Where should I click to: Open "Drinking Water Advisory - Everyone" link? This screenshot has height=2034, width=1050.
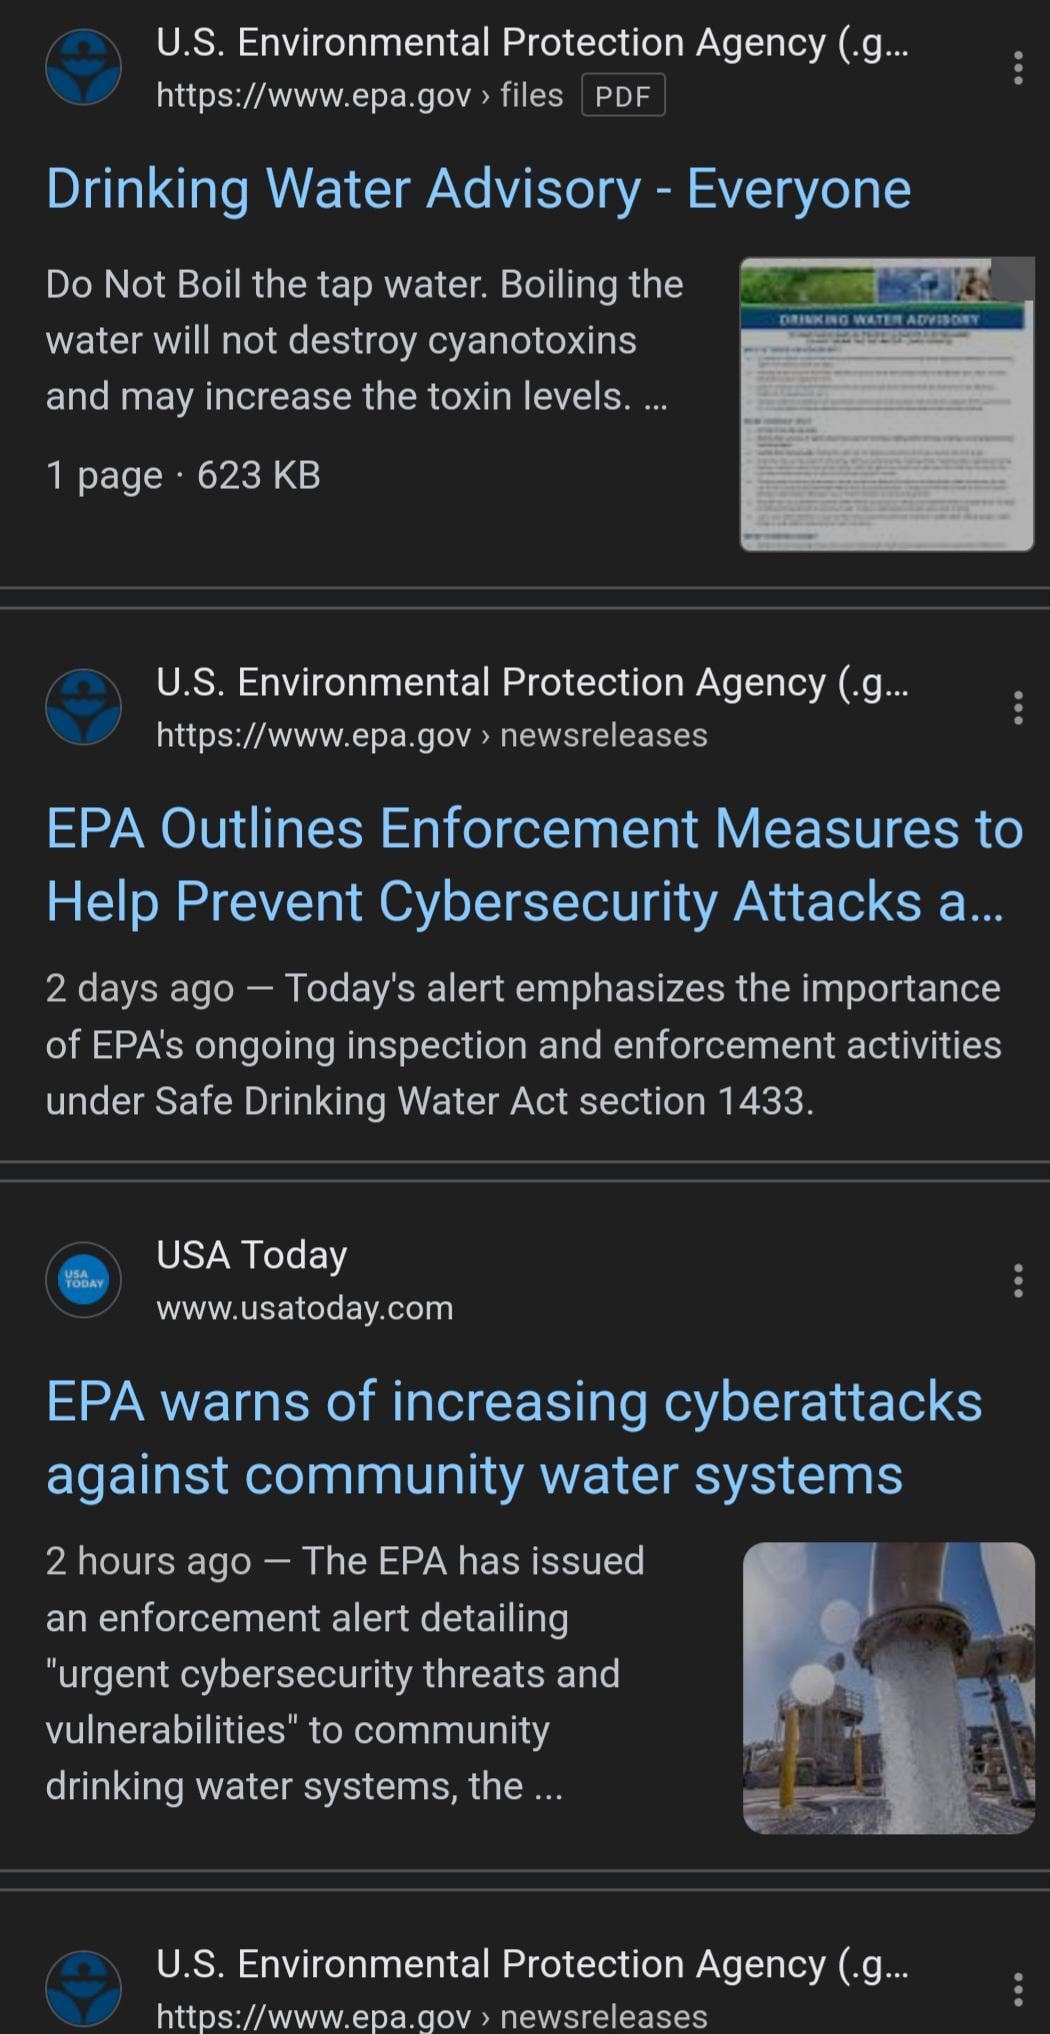point(478,189)
